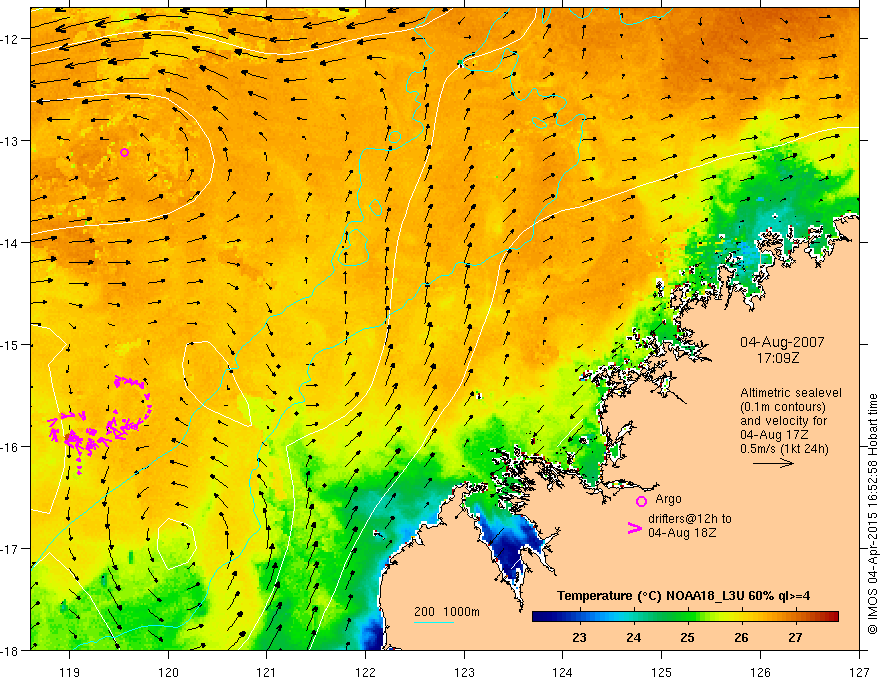Screen dimensions: 880x680
Task: Click the longitude axis label 123
Action: 464,672
